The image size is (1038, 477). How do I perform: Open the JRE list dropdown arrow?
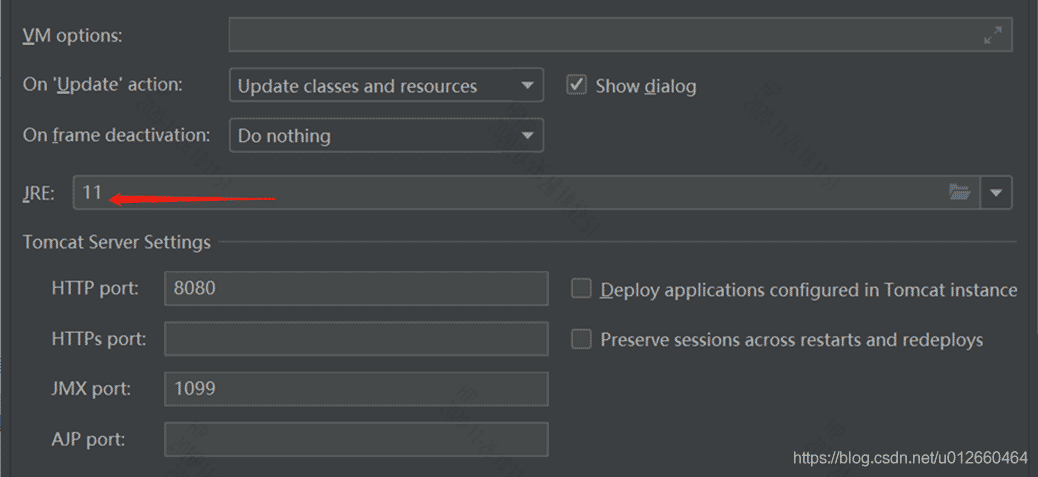click(997, 193)
